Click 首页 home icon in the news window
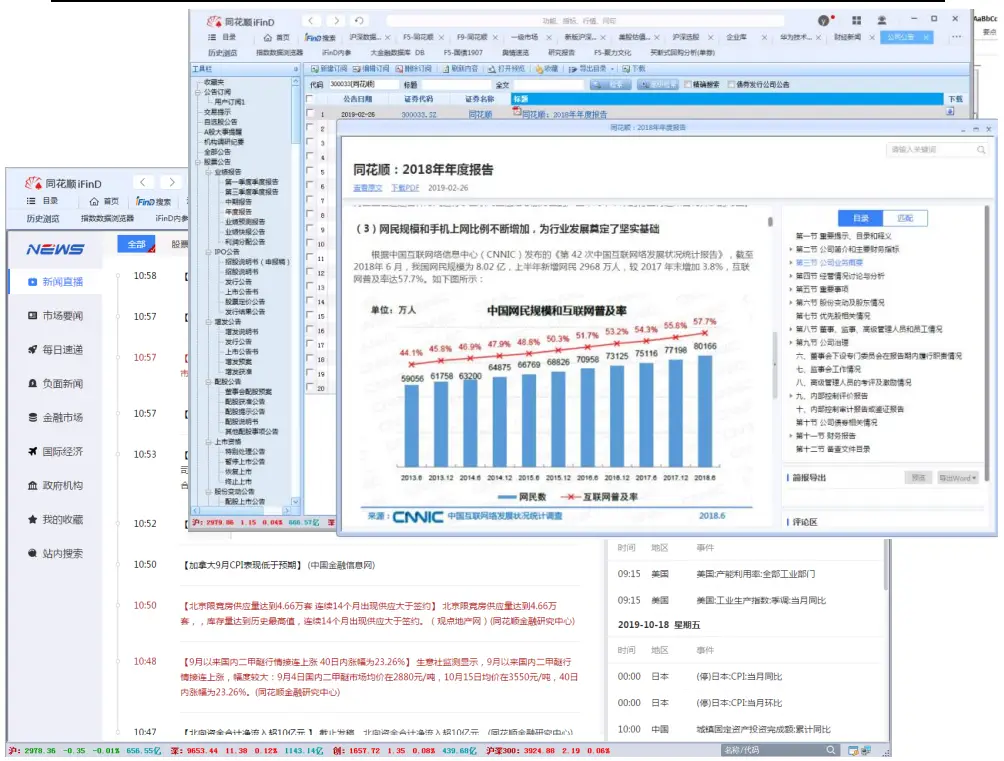This screenshot has width=1004, height=761. coord(94,201)
